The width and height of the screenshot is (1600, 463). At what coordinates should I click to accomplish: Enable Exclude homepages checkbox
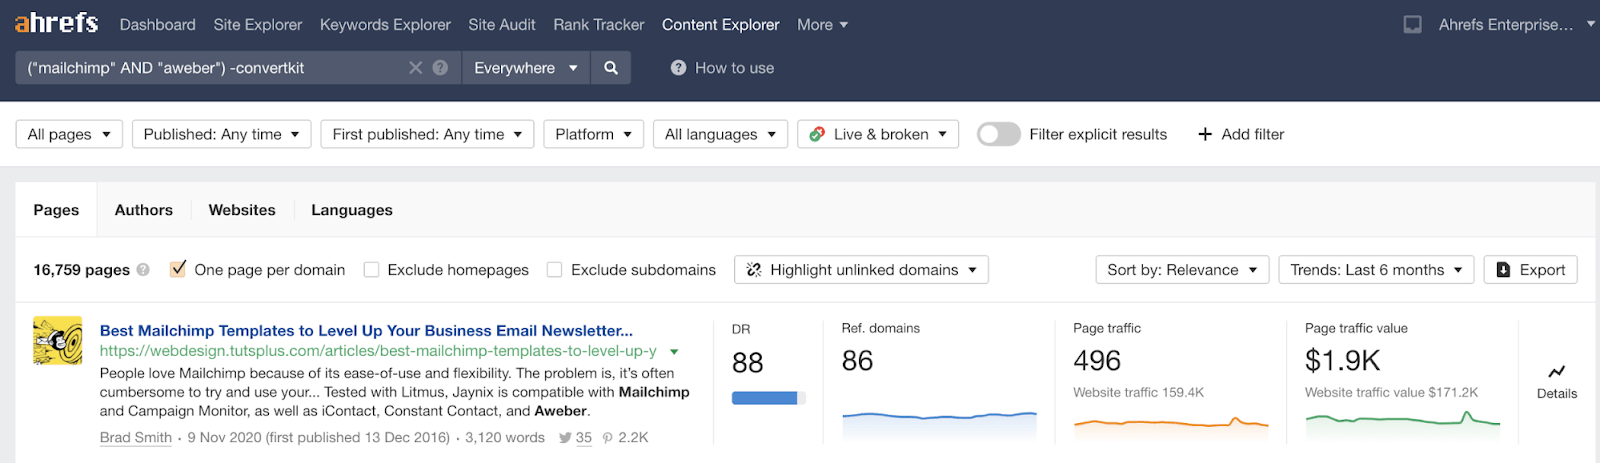tap(371, 270)
